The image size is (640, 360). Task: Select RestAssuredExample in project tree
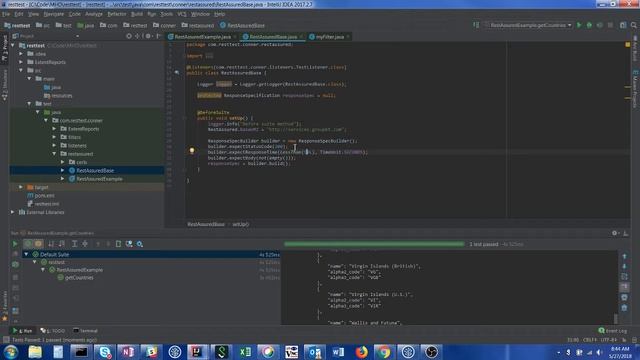tap(99, 179)
